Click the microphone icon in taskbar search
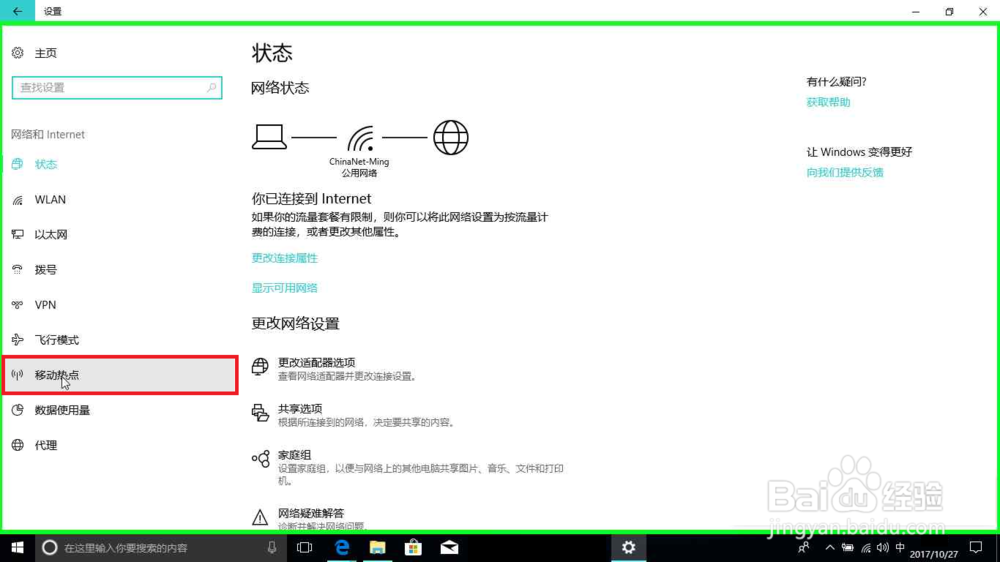This screenshot has width=1000, height=562. click(x=272, y=547)
